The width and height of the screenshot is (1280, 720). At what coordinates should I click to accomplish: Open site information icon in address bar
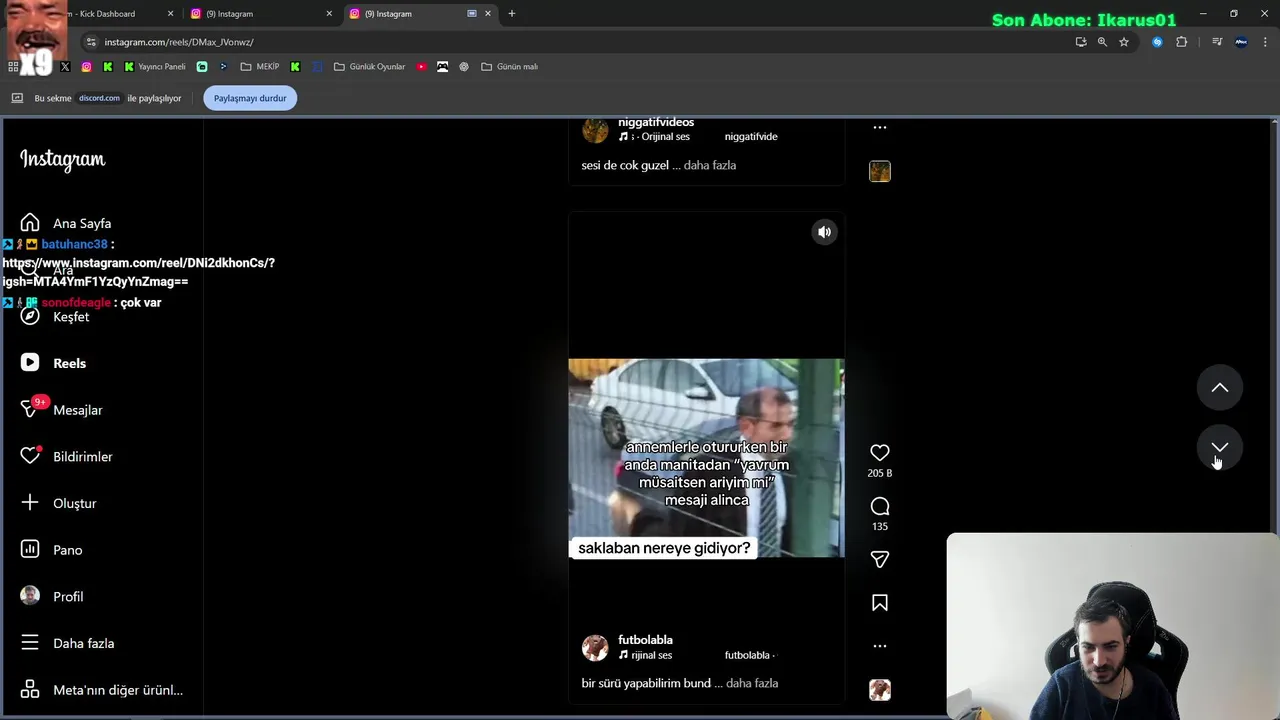(x=91, y=42)
